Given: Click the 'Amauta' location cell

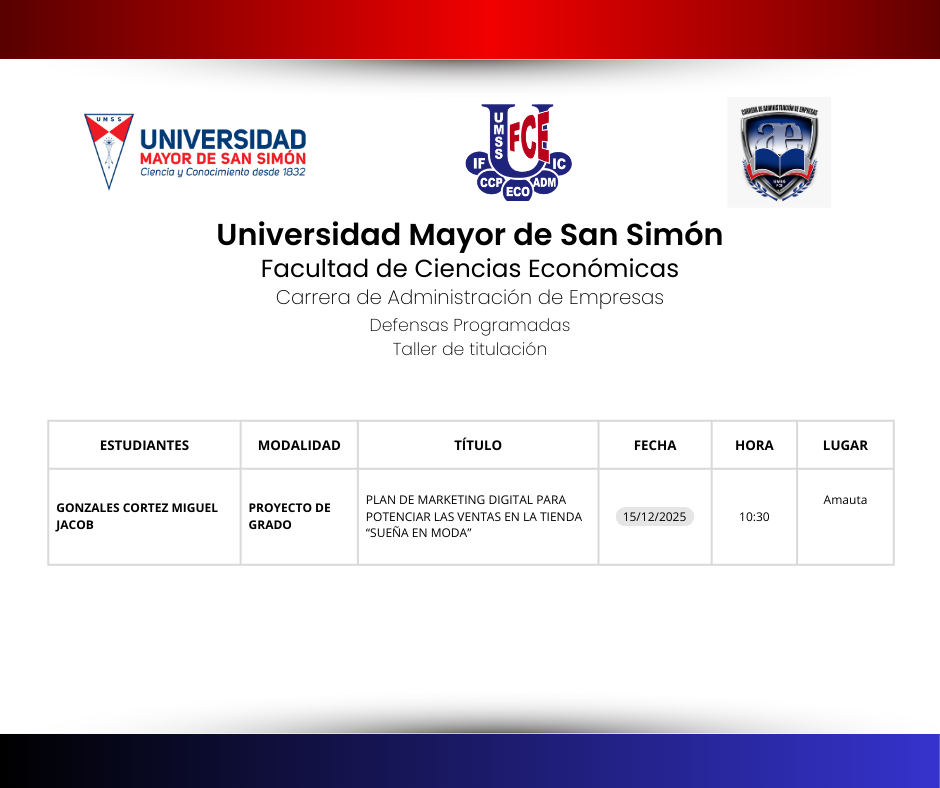Looking at the screenshot, I should [845, 500].
